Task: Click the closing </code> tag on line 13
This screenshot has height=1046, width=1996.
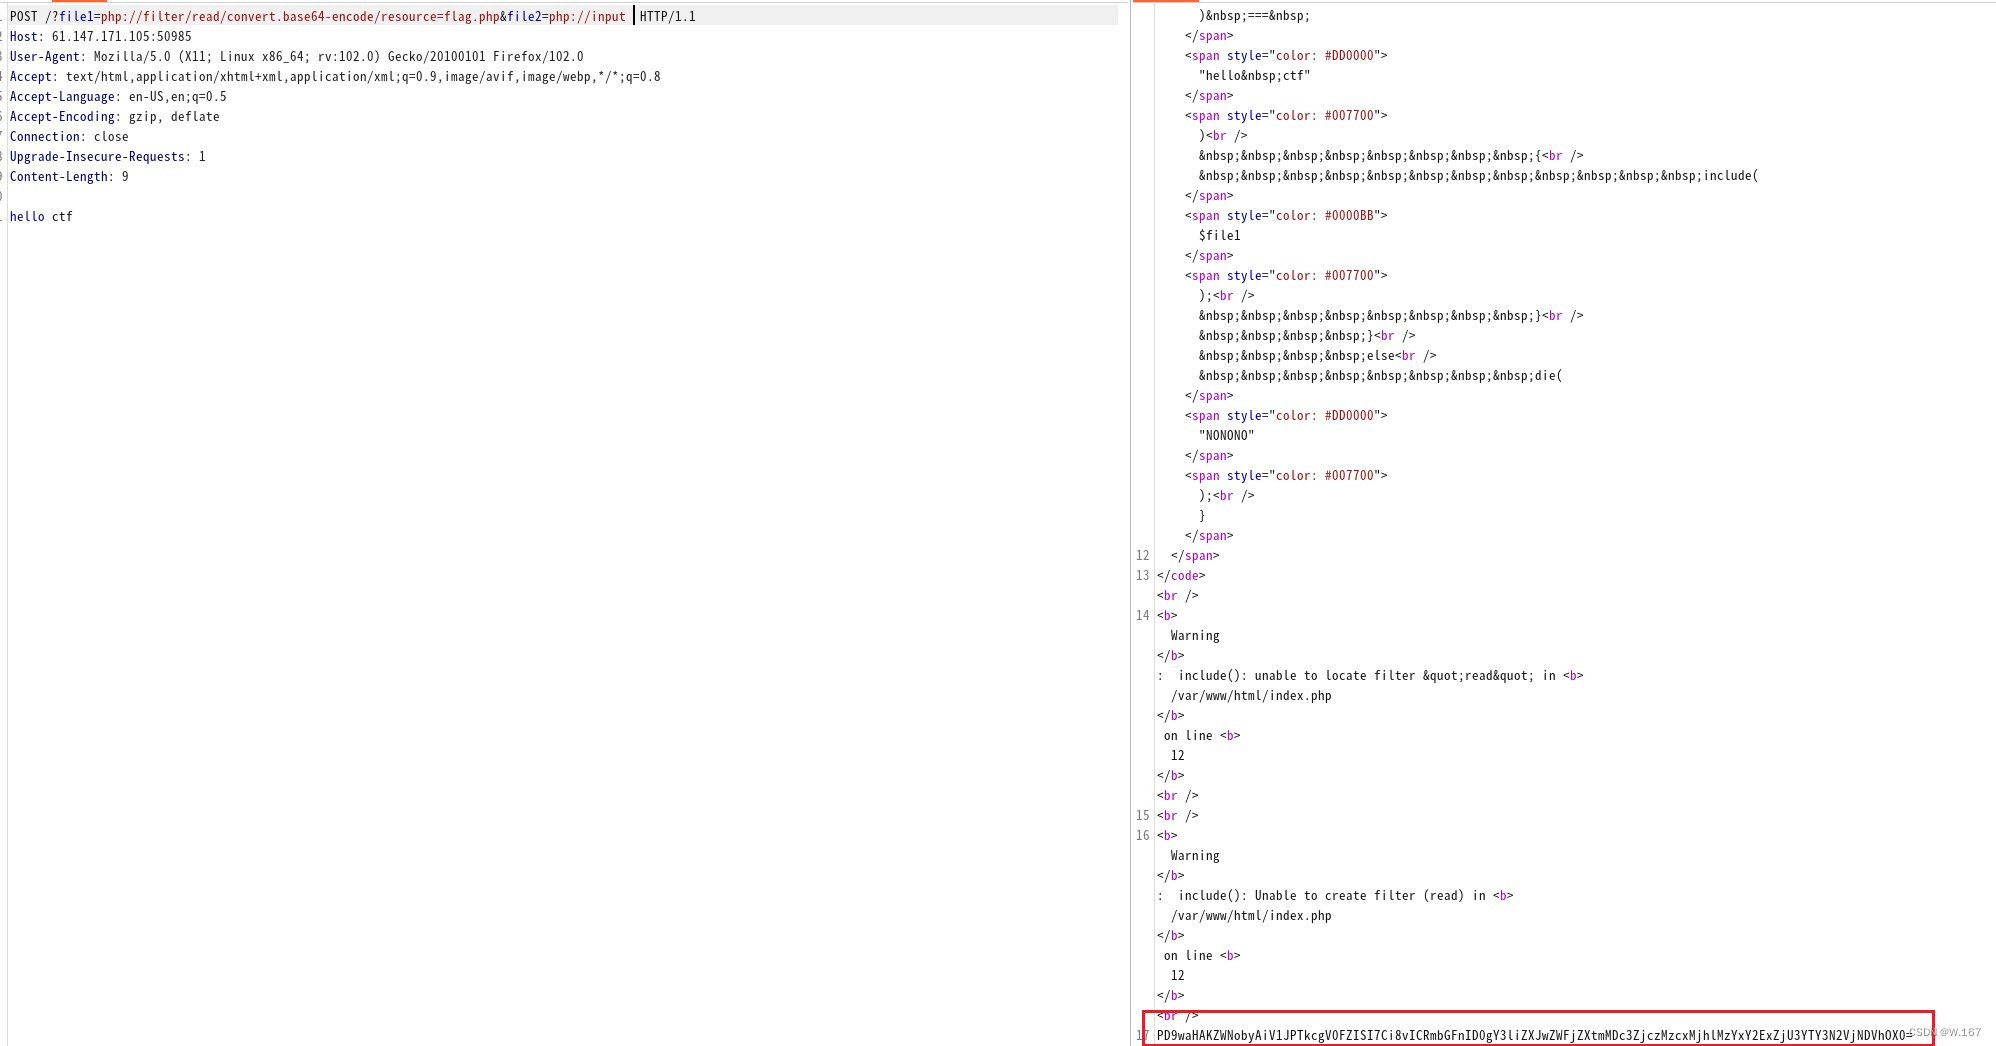Action: point(1181,575)
